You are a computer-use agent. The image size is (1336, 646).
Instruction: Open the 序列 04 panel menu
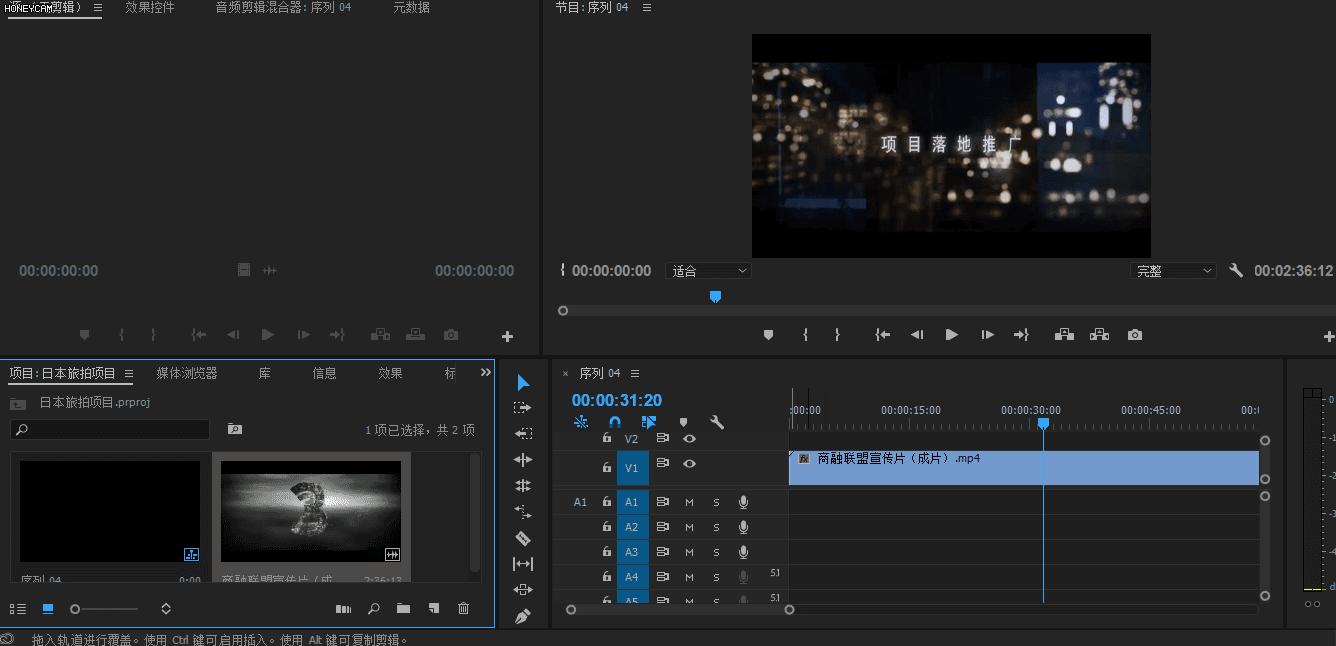coord(634,372)
